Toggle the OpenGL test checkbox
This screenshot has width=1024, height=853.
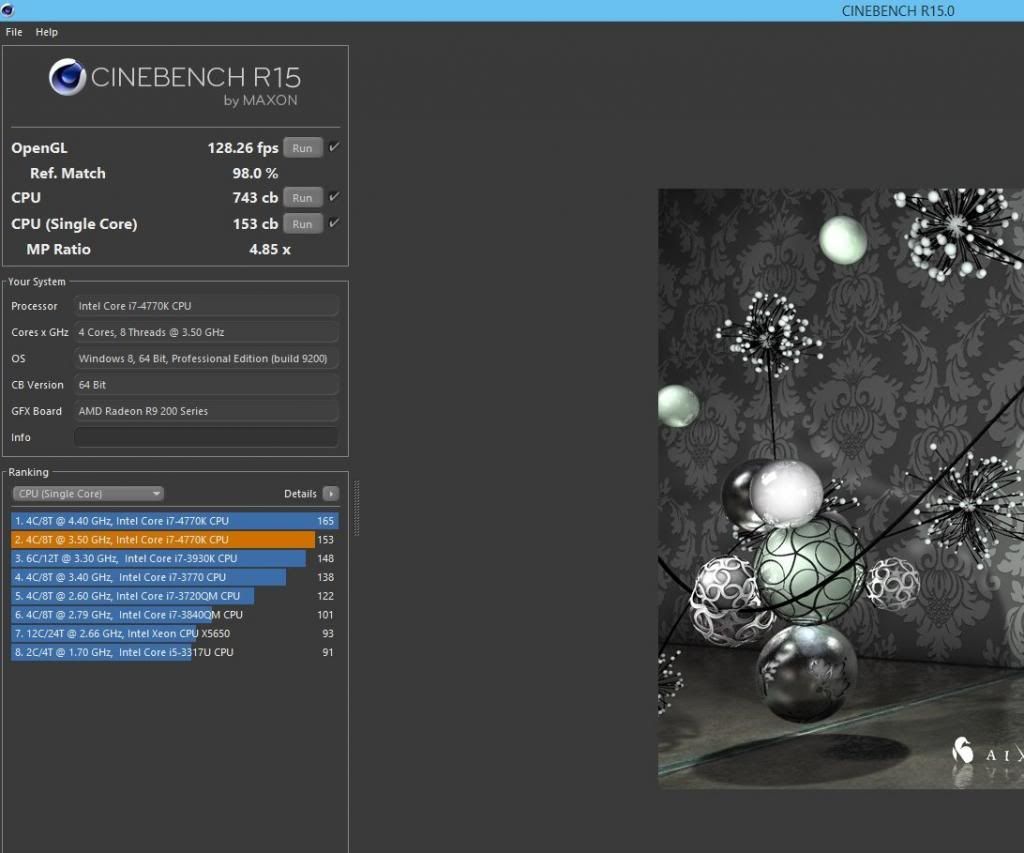coord(334,147)
